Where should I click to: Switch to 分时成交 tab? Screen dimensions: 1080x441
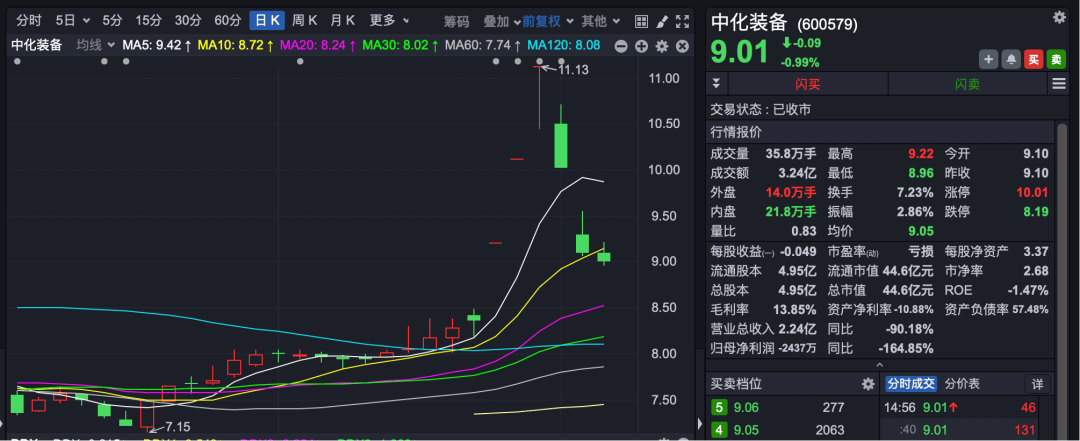(911, 384)
